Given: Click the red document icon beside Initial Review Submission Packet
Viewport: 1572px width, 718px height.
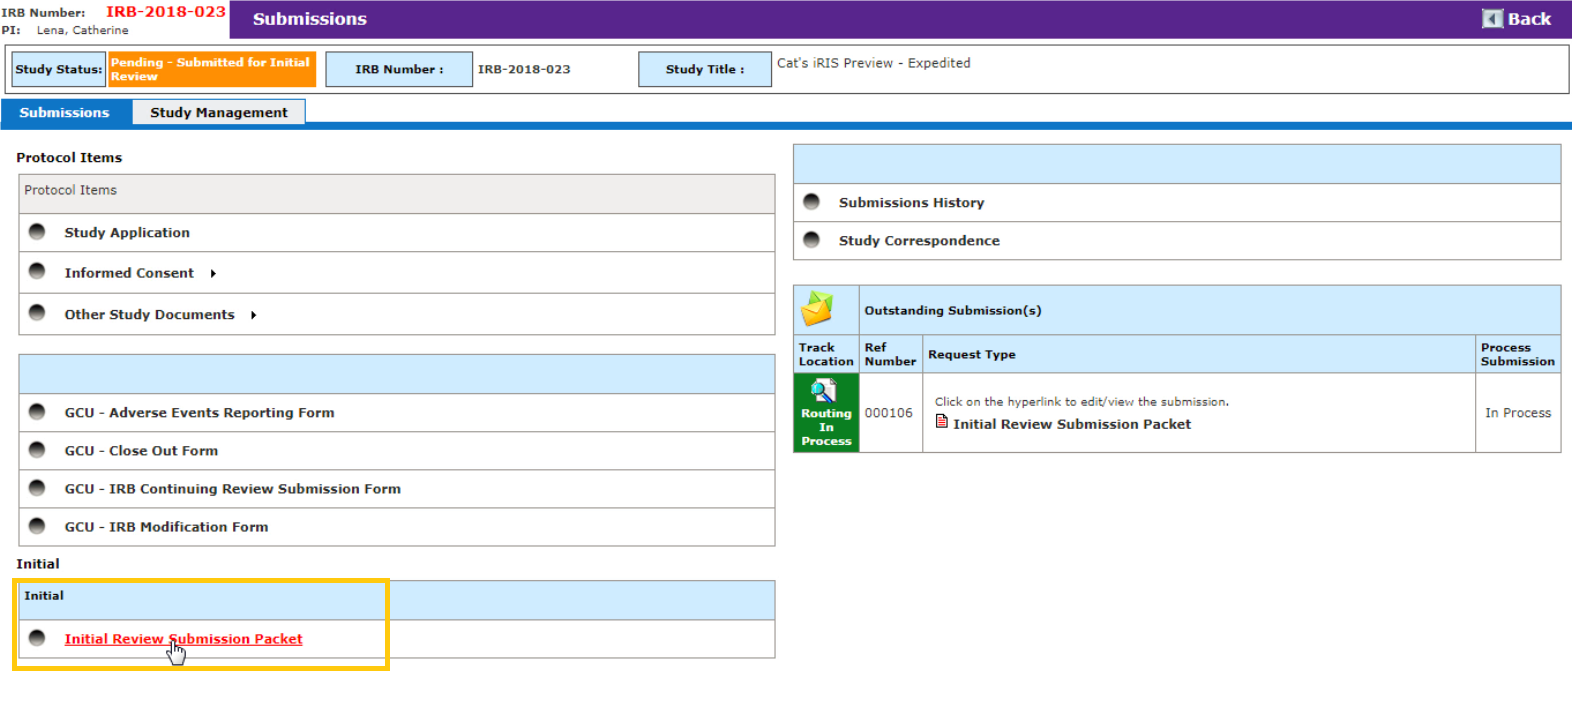Looking at the screenshot, I should tap(941, 421).
